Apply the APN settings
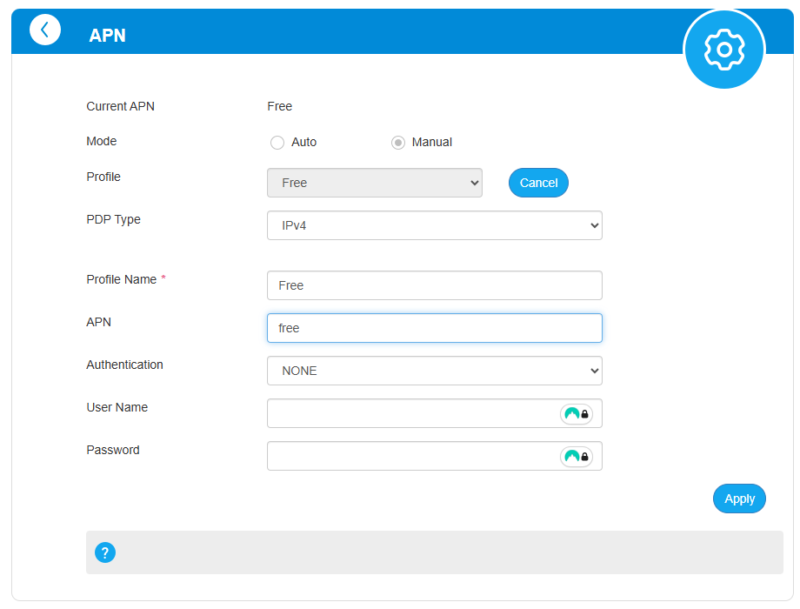The image size is (800, 609). pyautogui.click(x=739, y=498)
